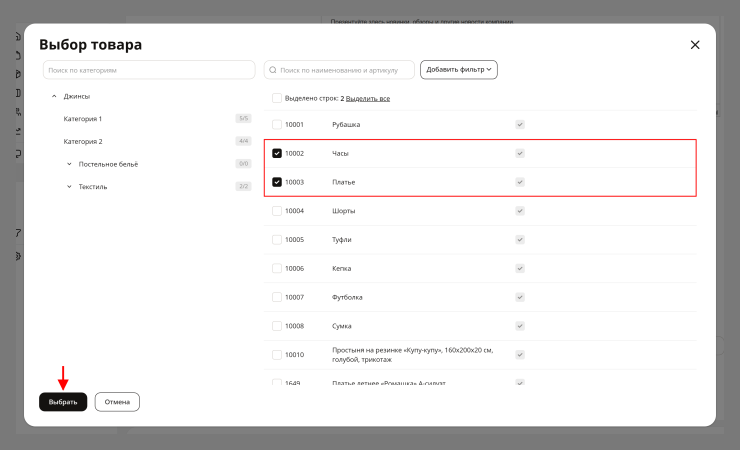
Task: Click gray status checkmark in Туфли row
Action: point(520,240)
